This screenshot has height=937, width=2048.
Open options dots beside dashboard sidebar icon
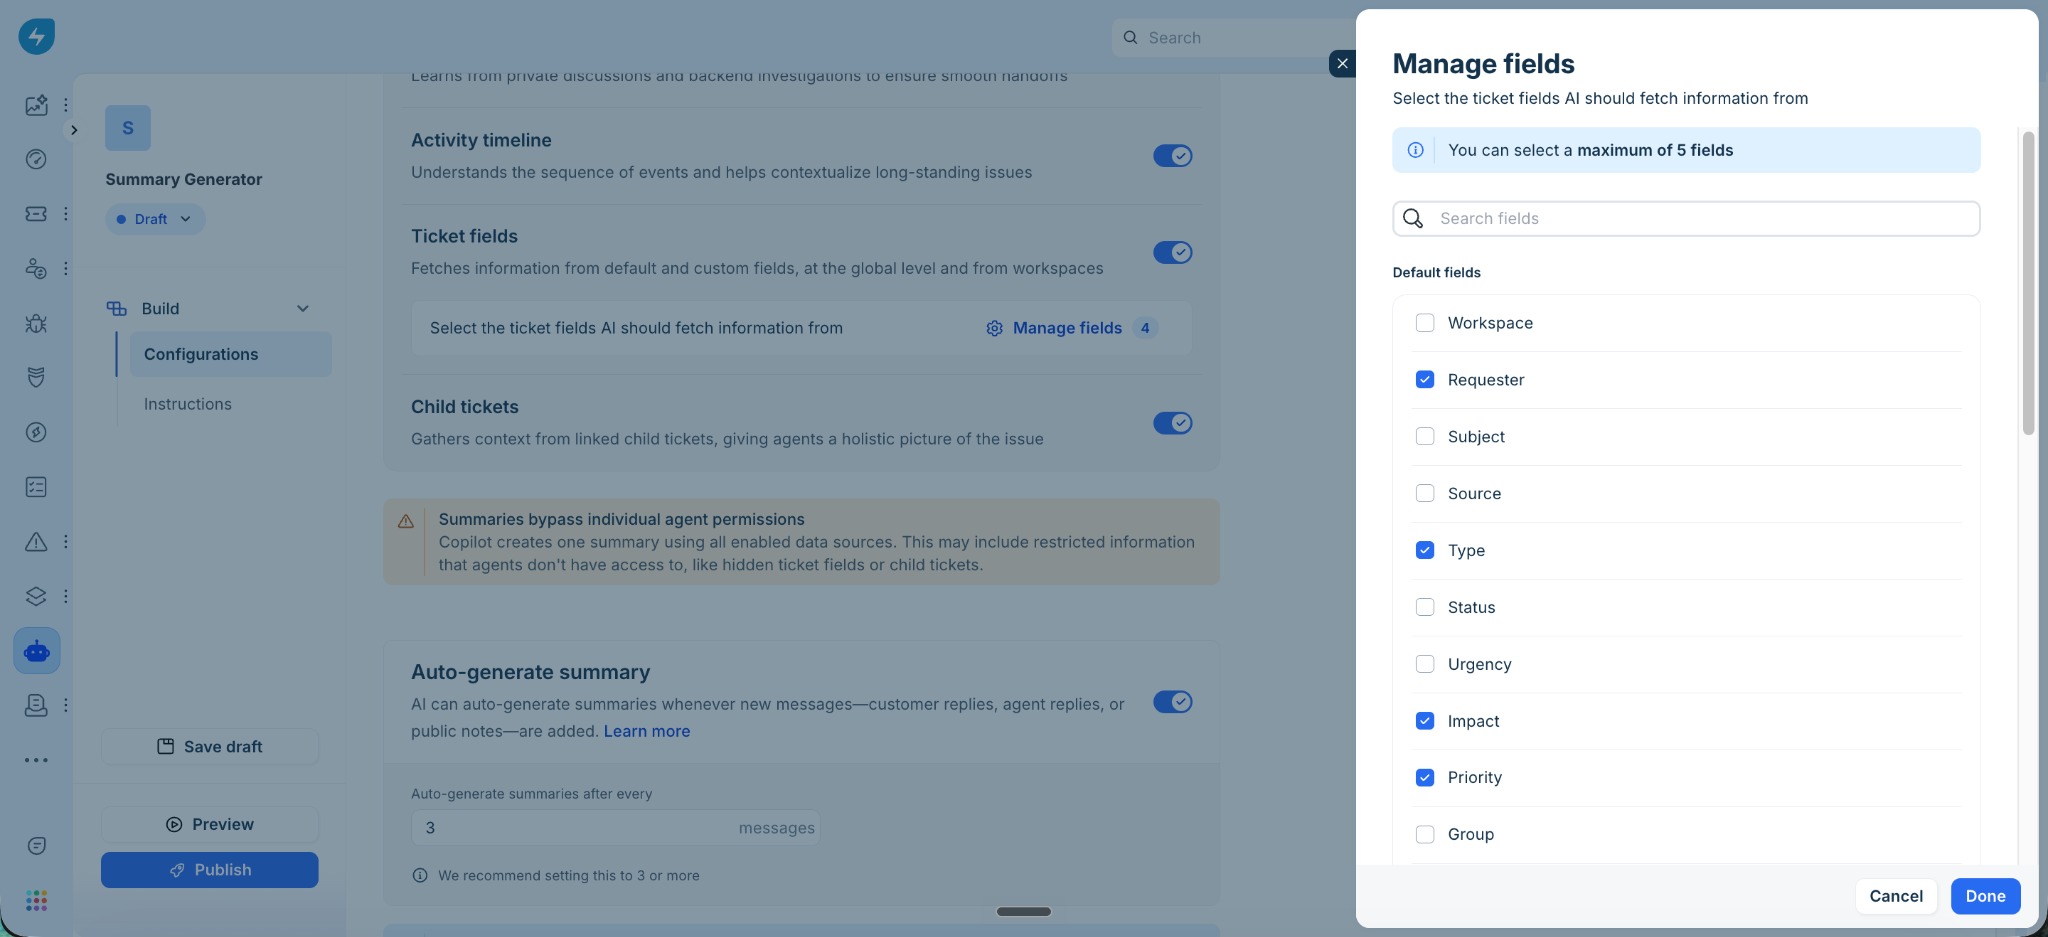tap(66, 105)
